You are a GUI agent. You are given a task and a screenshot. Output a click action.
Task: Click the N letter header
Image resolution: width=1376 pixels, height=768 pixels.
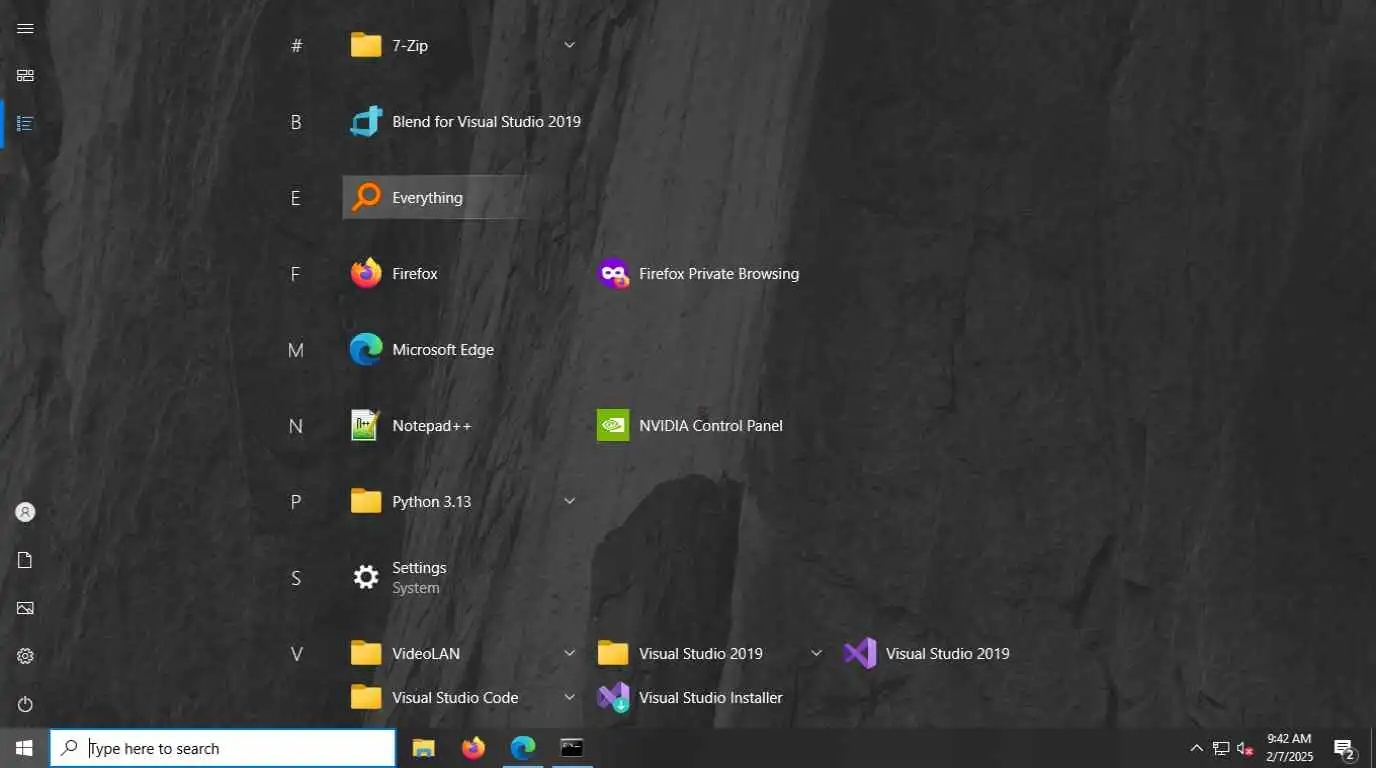point(296,426)
